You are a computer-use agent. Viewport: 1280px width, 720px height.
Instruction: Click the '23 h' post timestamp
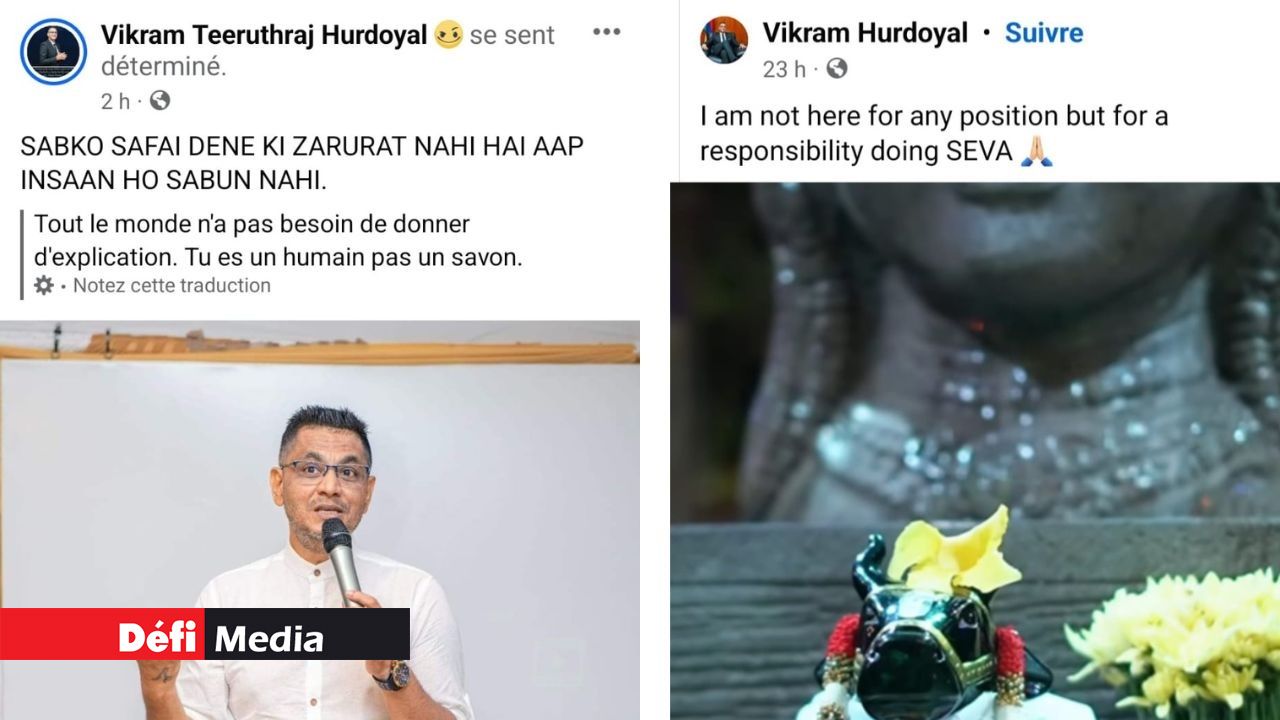point(784,69)
